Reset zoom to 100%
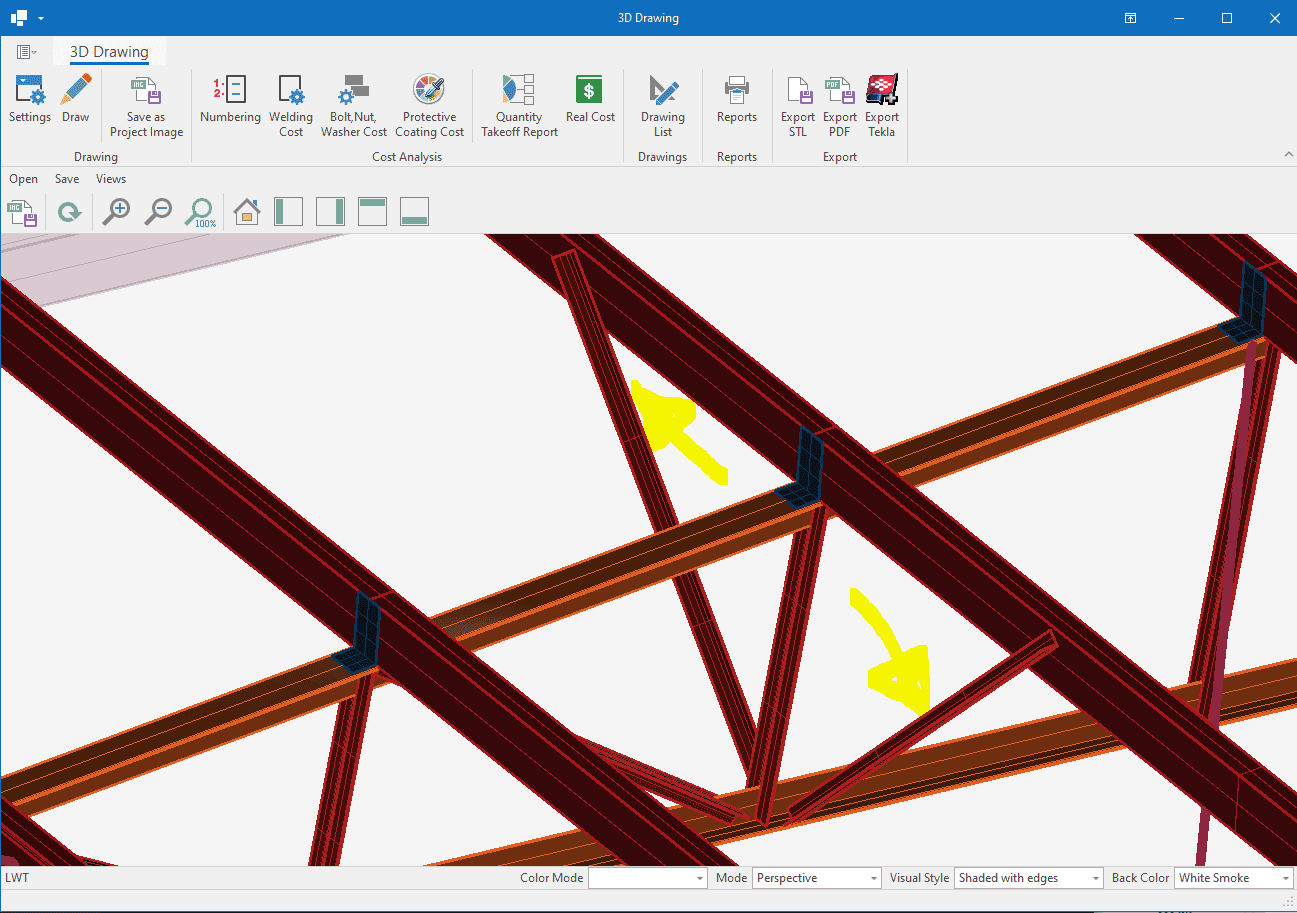1297x913 pixels. (x=201, y=212)
